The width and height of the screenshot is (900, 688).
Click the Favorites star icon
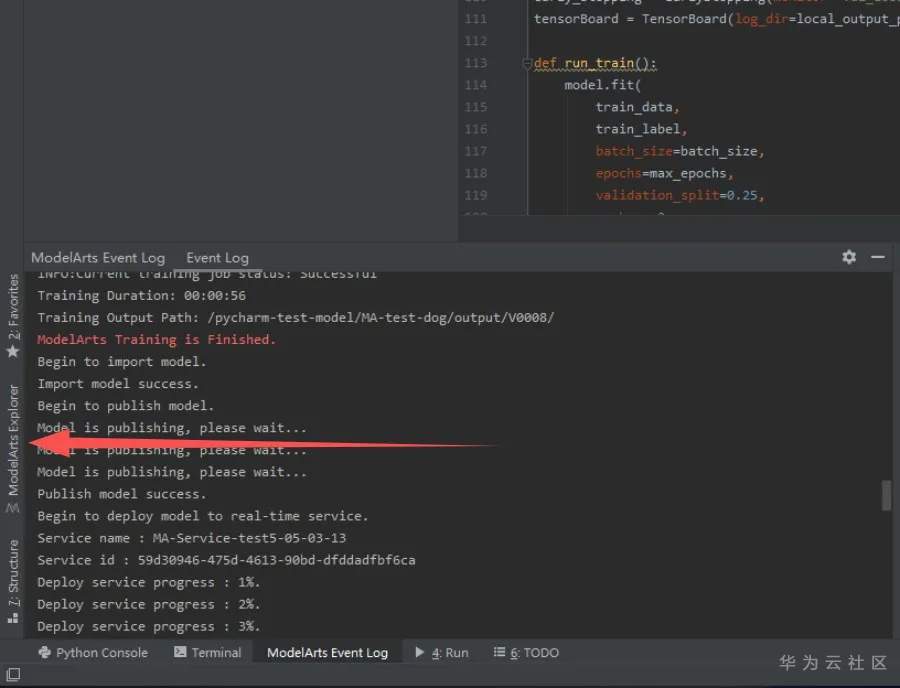[13, 351]
